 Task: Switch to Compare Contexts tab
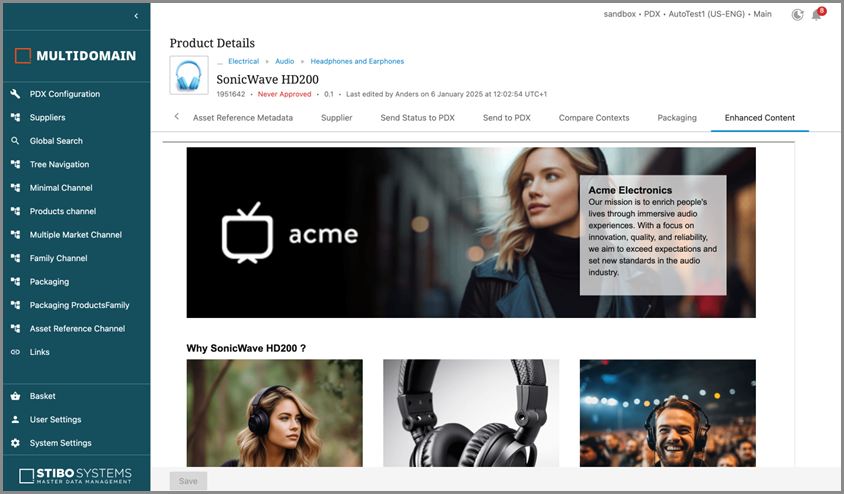594,117
